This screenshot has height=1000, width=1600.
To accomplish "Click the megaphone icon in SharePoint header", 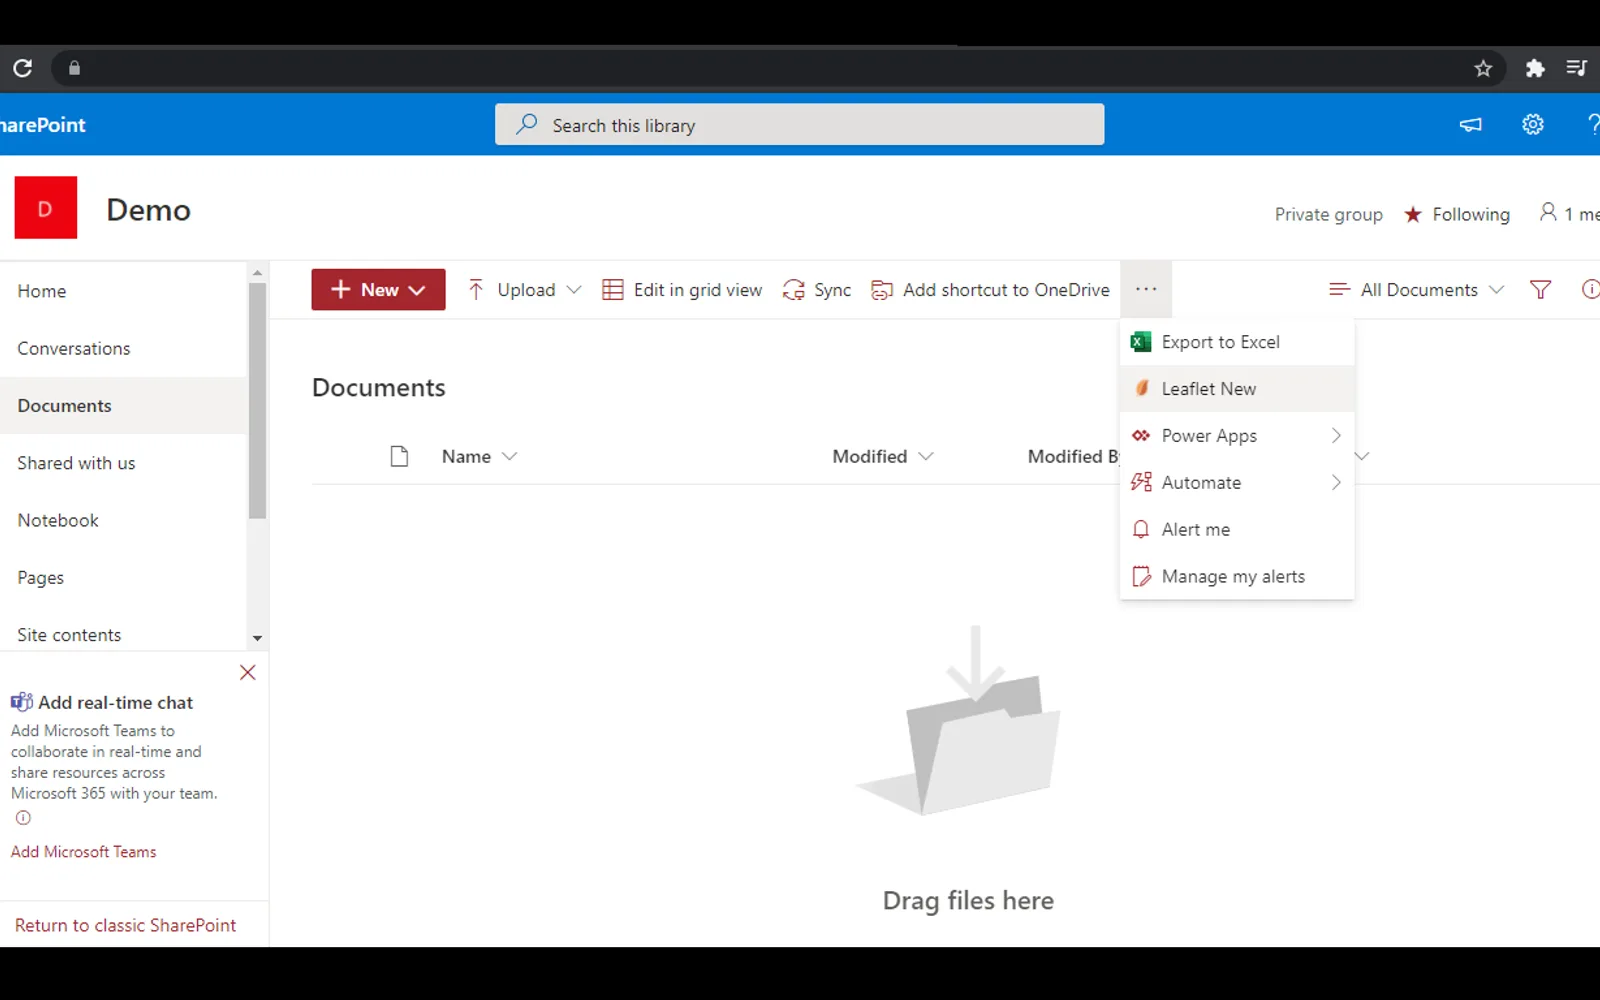I will [x=1471, y=125].
